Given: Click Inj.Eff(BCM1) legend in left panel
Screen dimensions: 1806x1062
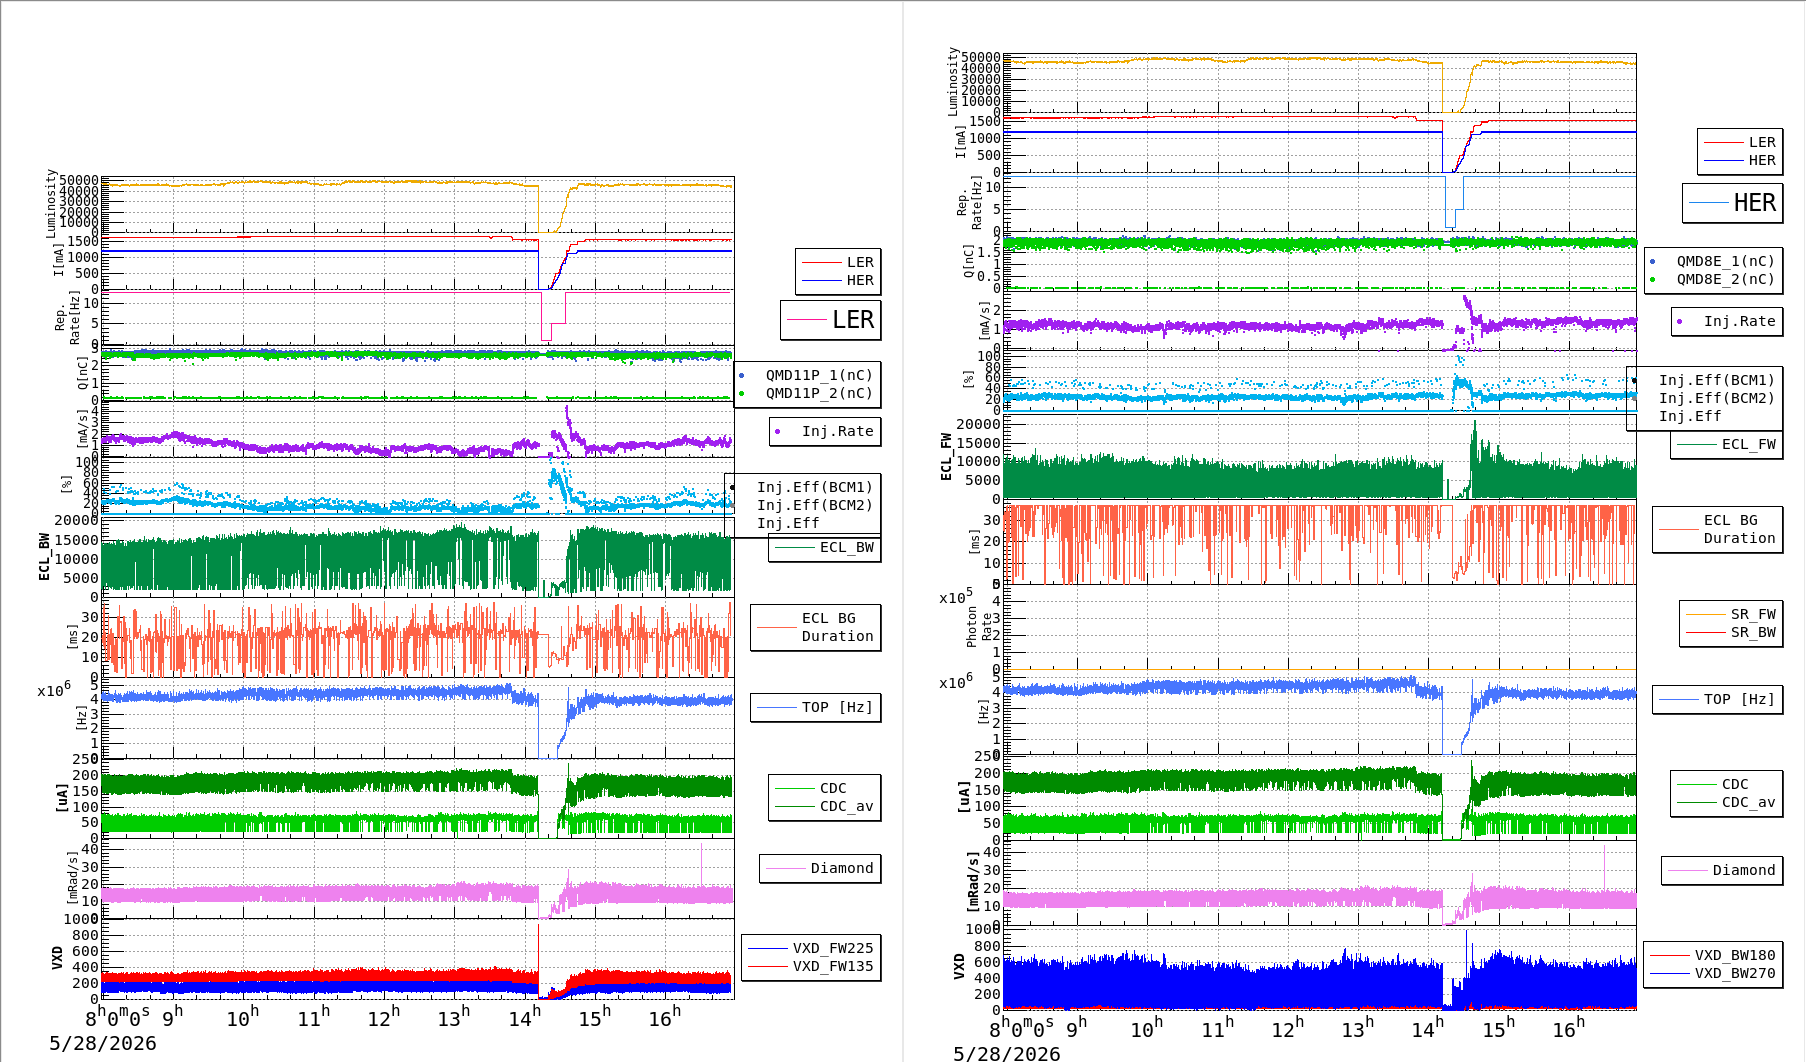Looking at the screenshot, I should pos(803,488).
